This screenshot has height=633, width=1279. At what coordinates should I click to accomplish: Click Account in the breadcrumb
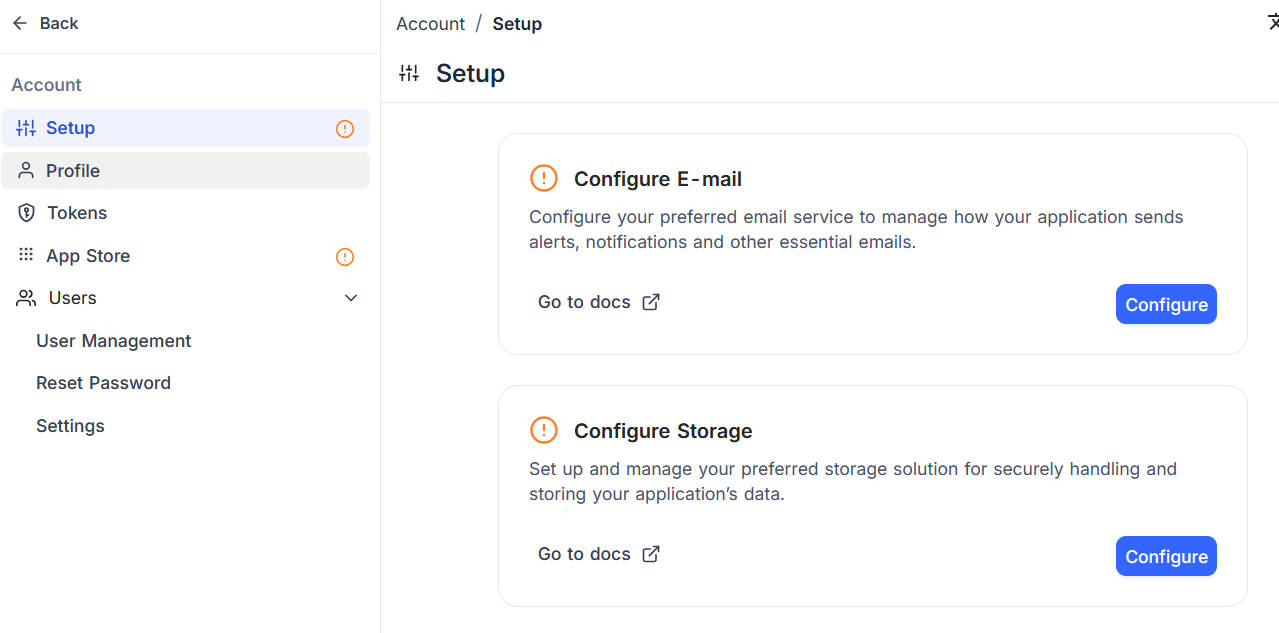[x=430, y=24]
